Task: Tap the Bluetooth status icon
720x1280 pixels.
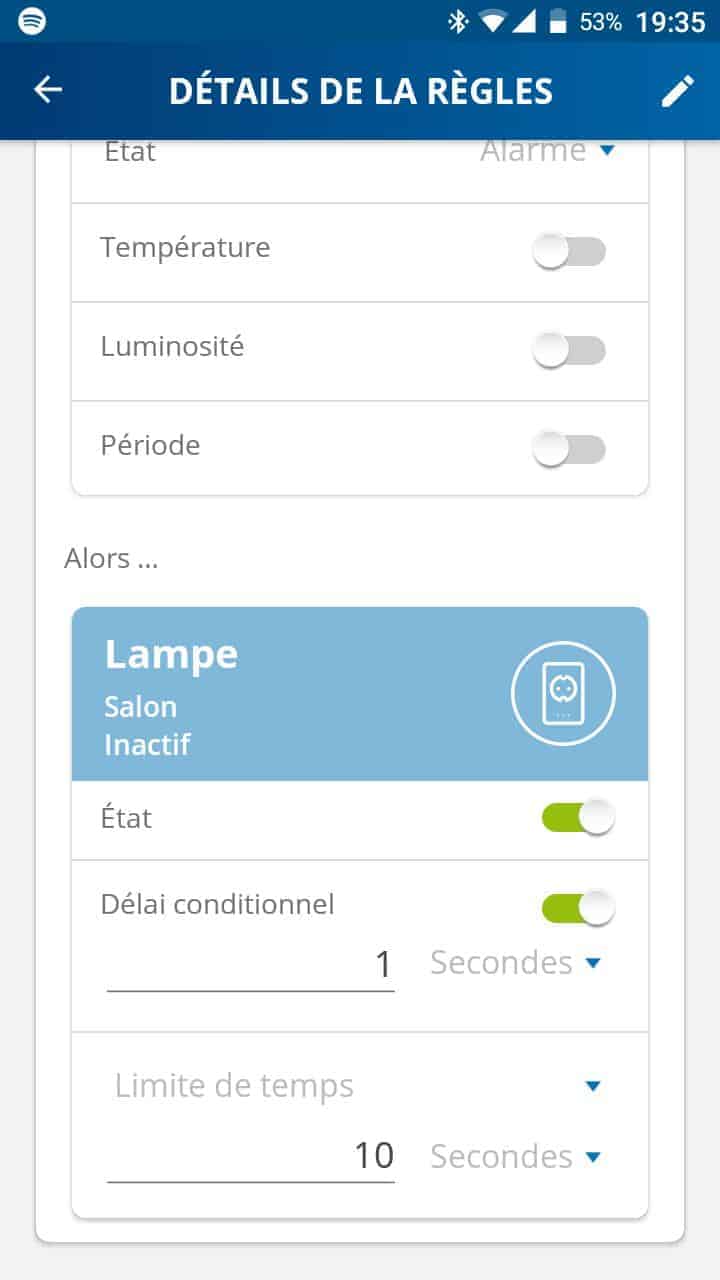Action: pyautogui.click(x=457, y=21)
